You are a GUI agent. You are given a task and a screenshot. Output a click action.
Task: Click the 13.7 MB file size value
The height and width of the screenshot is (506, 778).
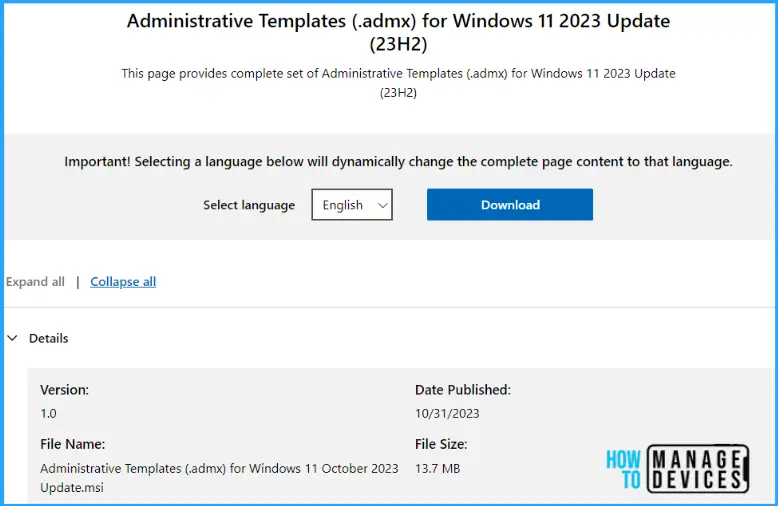click(x=438, y=468)
